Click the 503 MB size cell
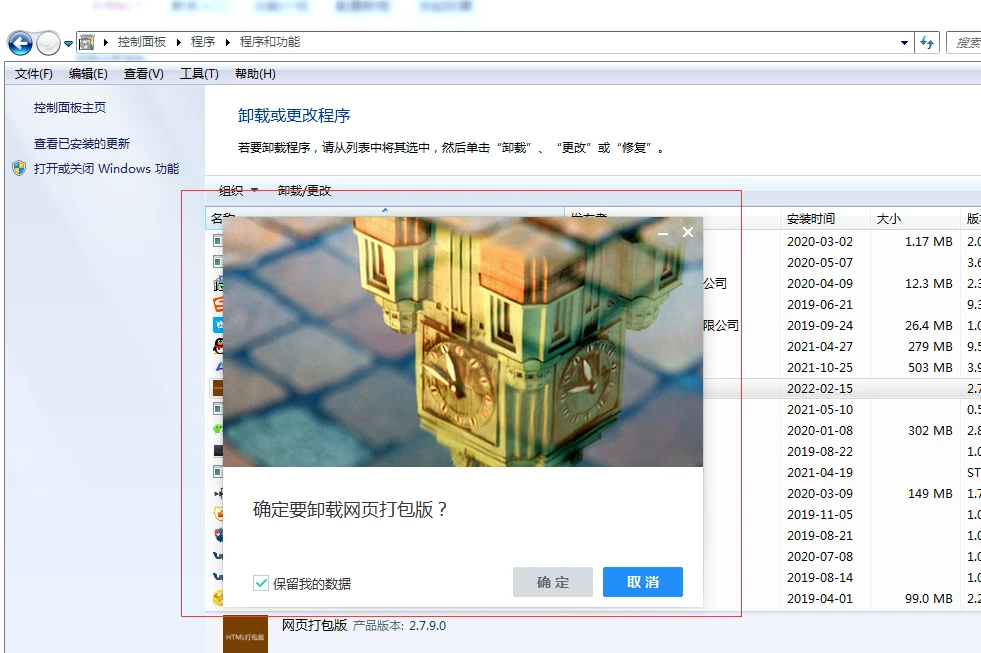Viewport: 981px width, 653px height. 930,368
